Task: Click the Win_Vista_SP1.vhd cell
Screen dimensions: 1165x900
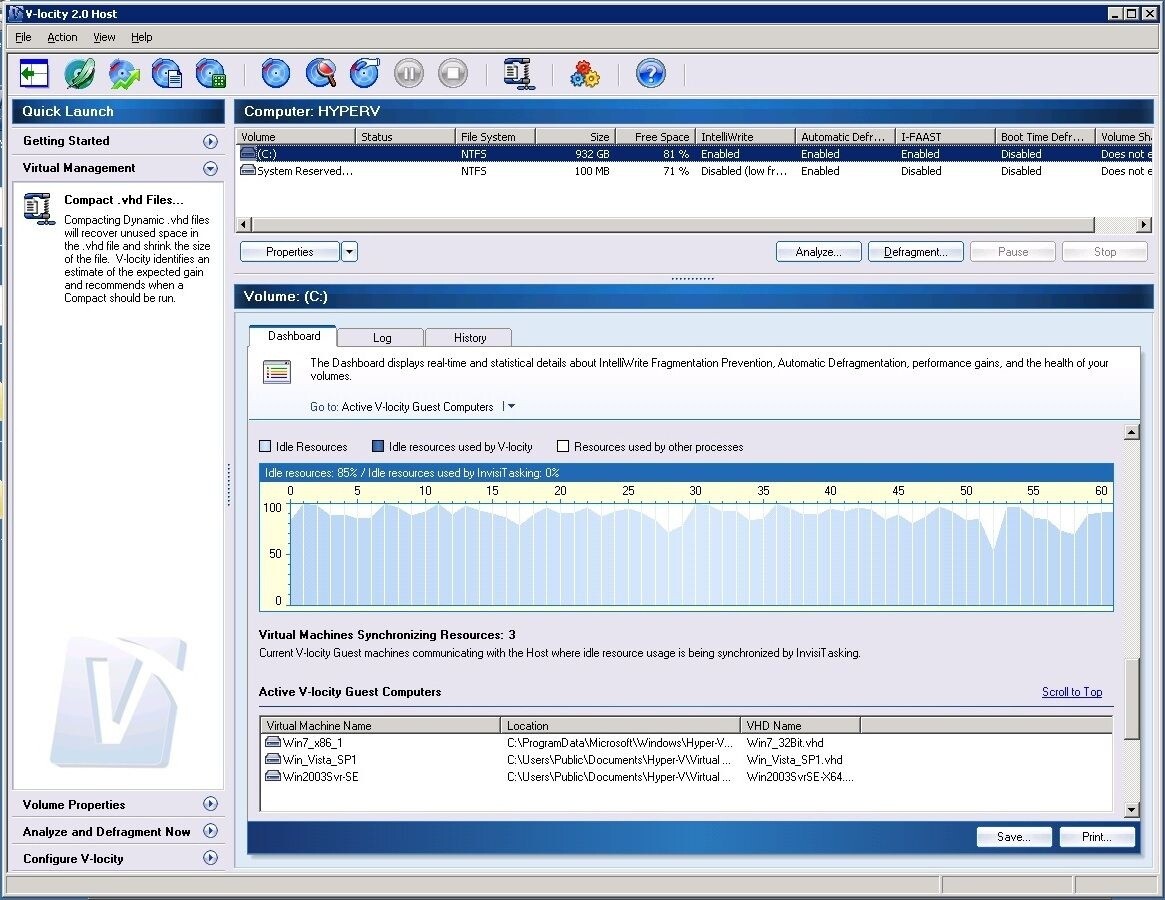Action: point(794,760)
